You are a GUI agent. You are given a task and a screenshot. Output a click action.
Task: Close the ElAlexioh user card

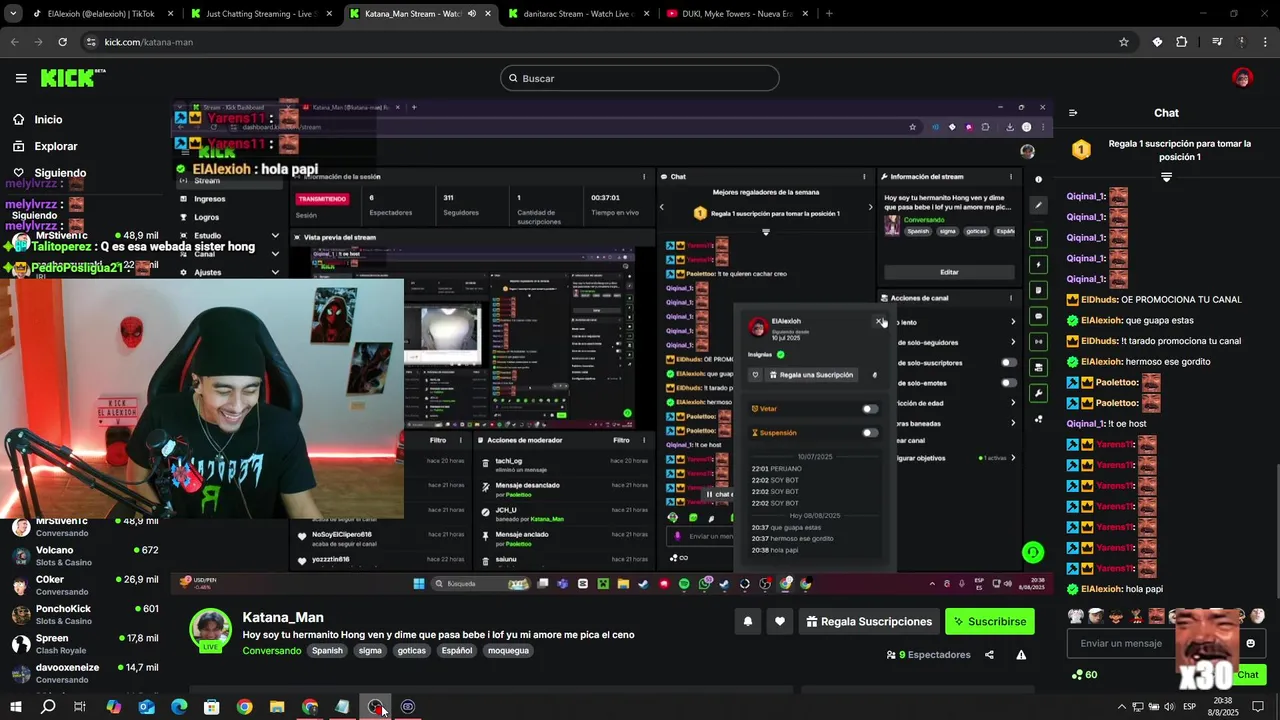pyautogui.click(x=879, y=321)
